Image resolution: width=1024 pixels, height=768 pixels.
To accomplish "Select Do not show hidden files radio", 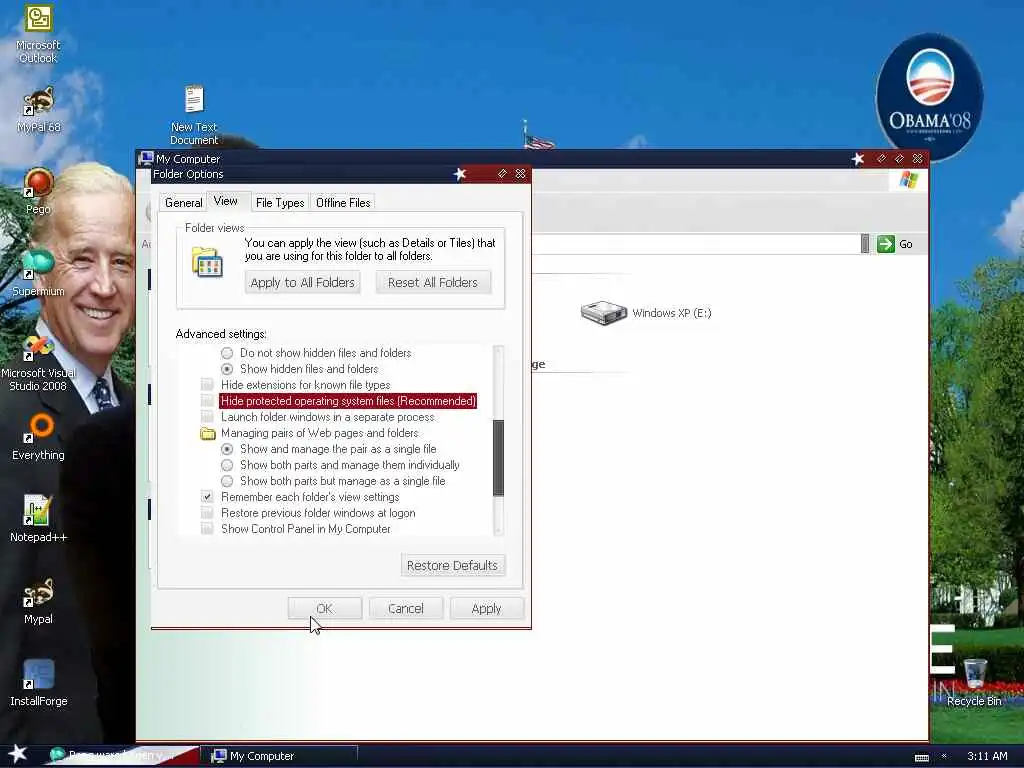I will [227, 353].
